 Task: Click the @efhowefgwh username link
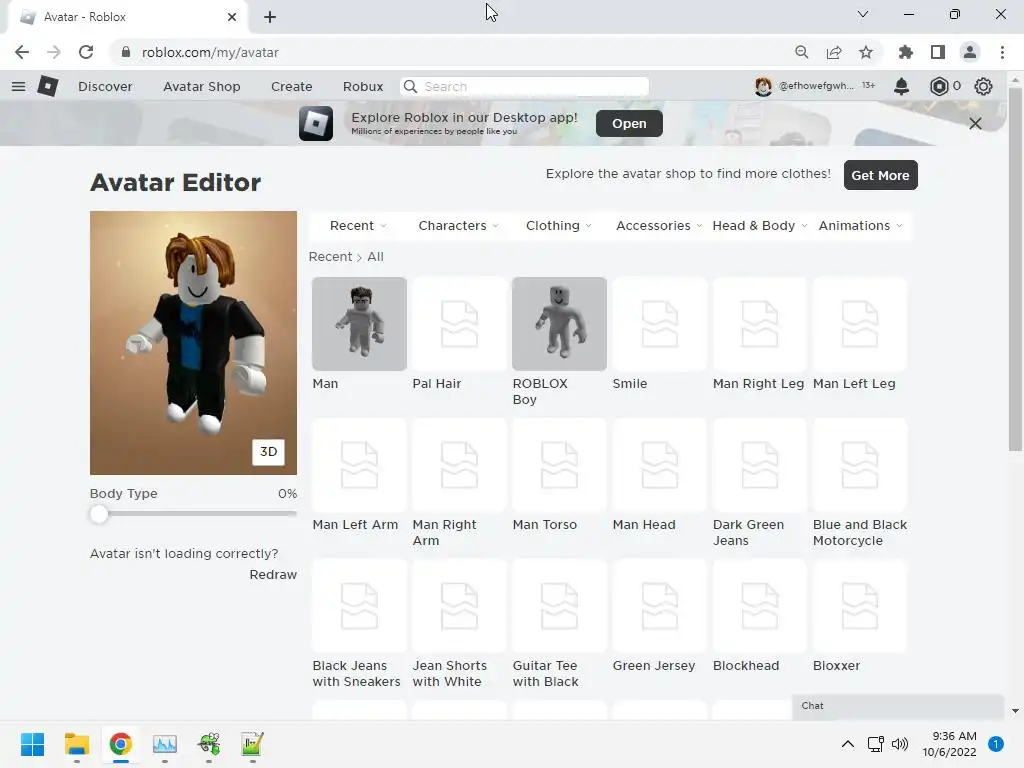[x=816, y=86]
